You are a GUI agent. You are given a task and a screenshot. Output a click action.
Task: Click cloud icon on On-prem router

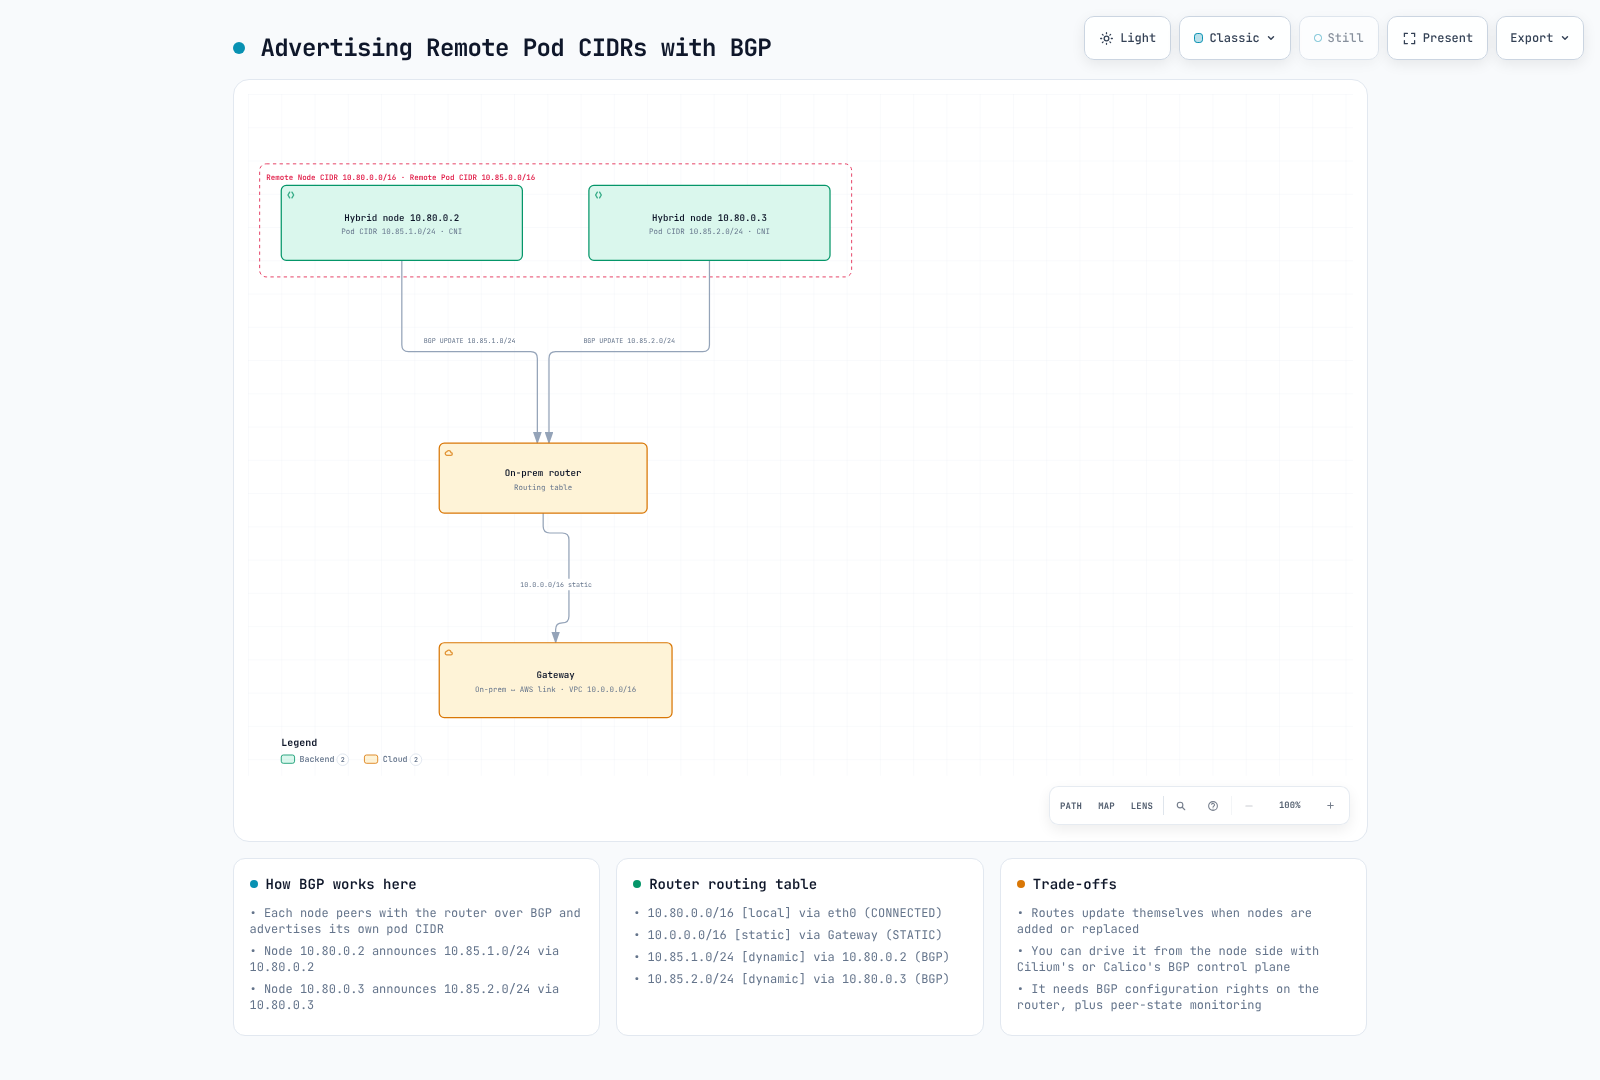click(x=449, y=453)
